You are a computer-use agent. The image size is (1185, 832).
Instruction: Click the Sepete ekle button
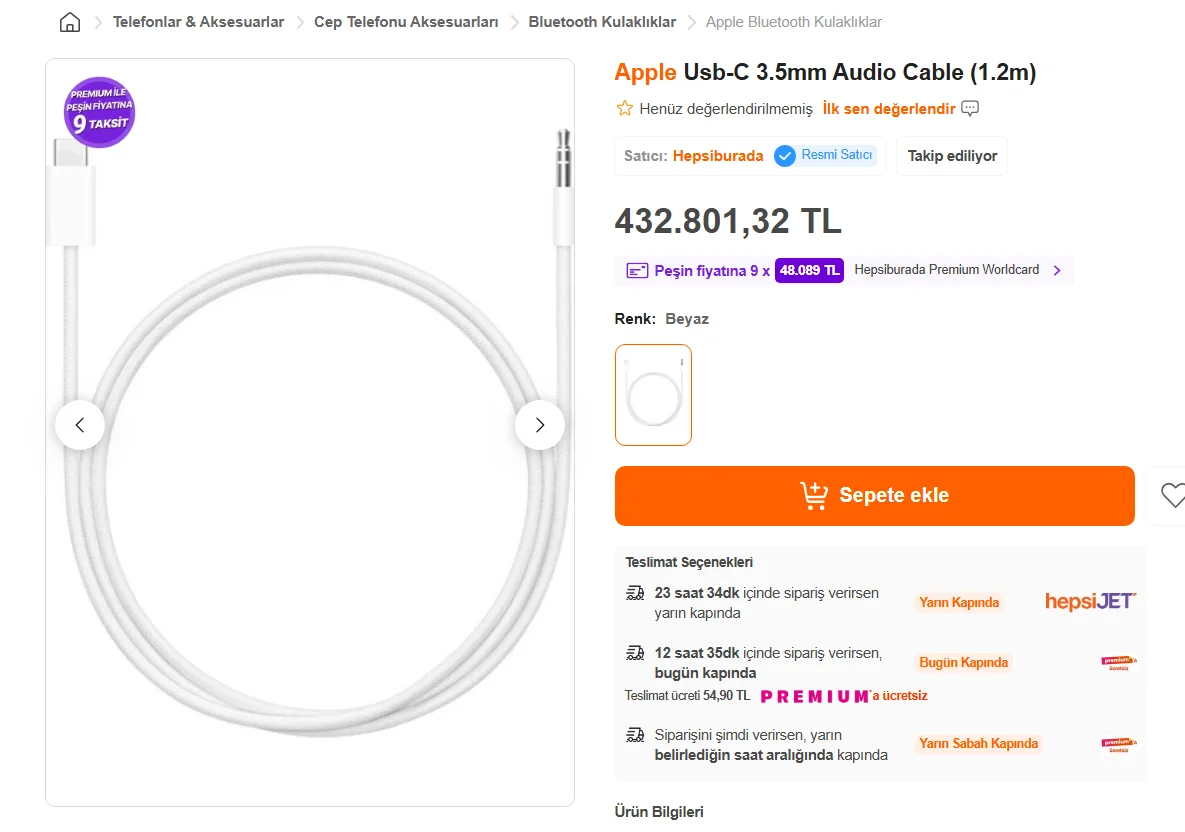874,496
